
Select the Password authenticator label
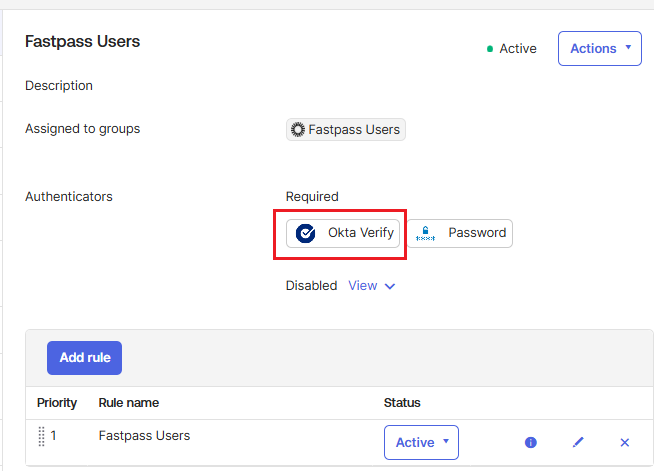point(477,233)
